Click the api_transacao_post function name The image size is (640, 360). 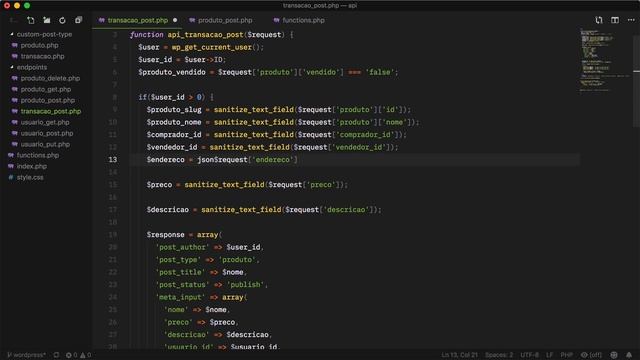coord(205,35)
